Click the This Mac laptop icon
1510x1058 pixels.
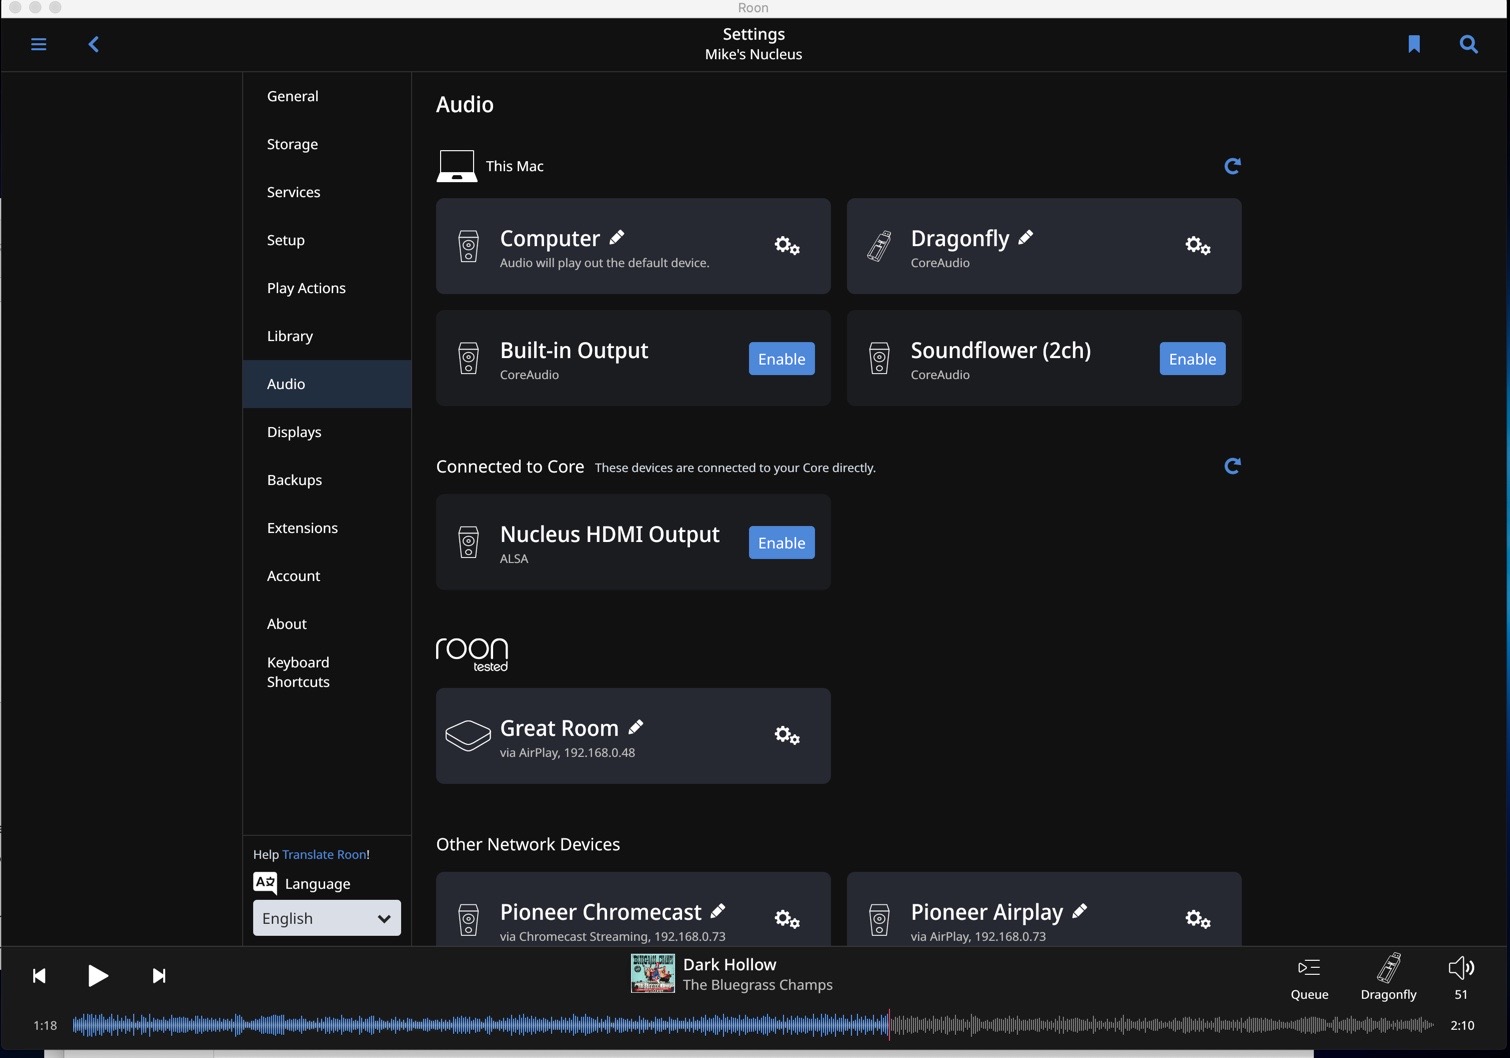(457, 166)
